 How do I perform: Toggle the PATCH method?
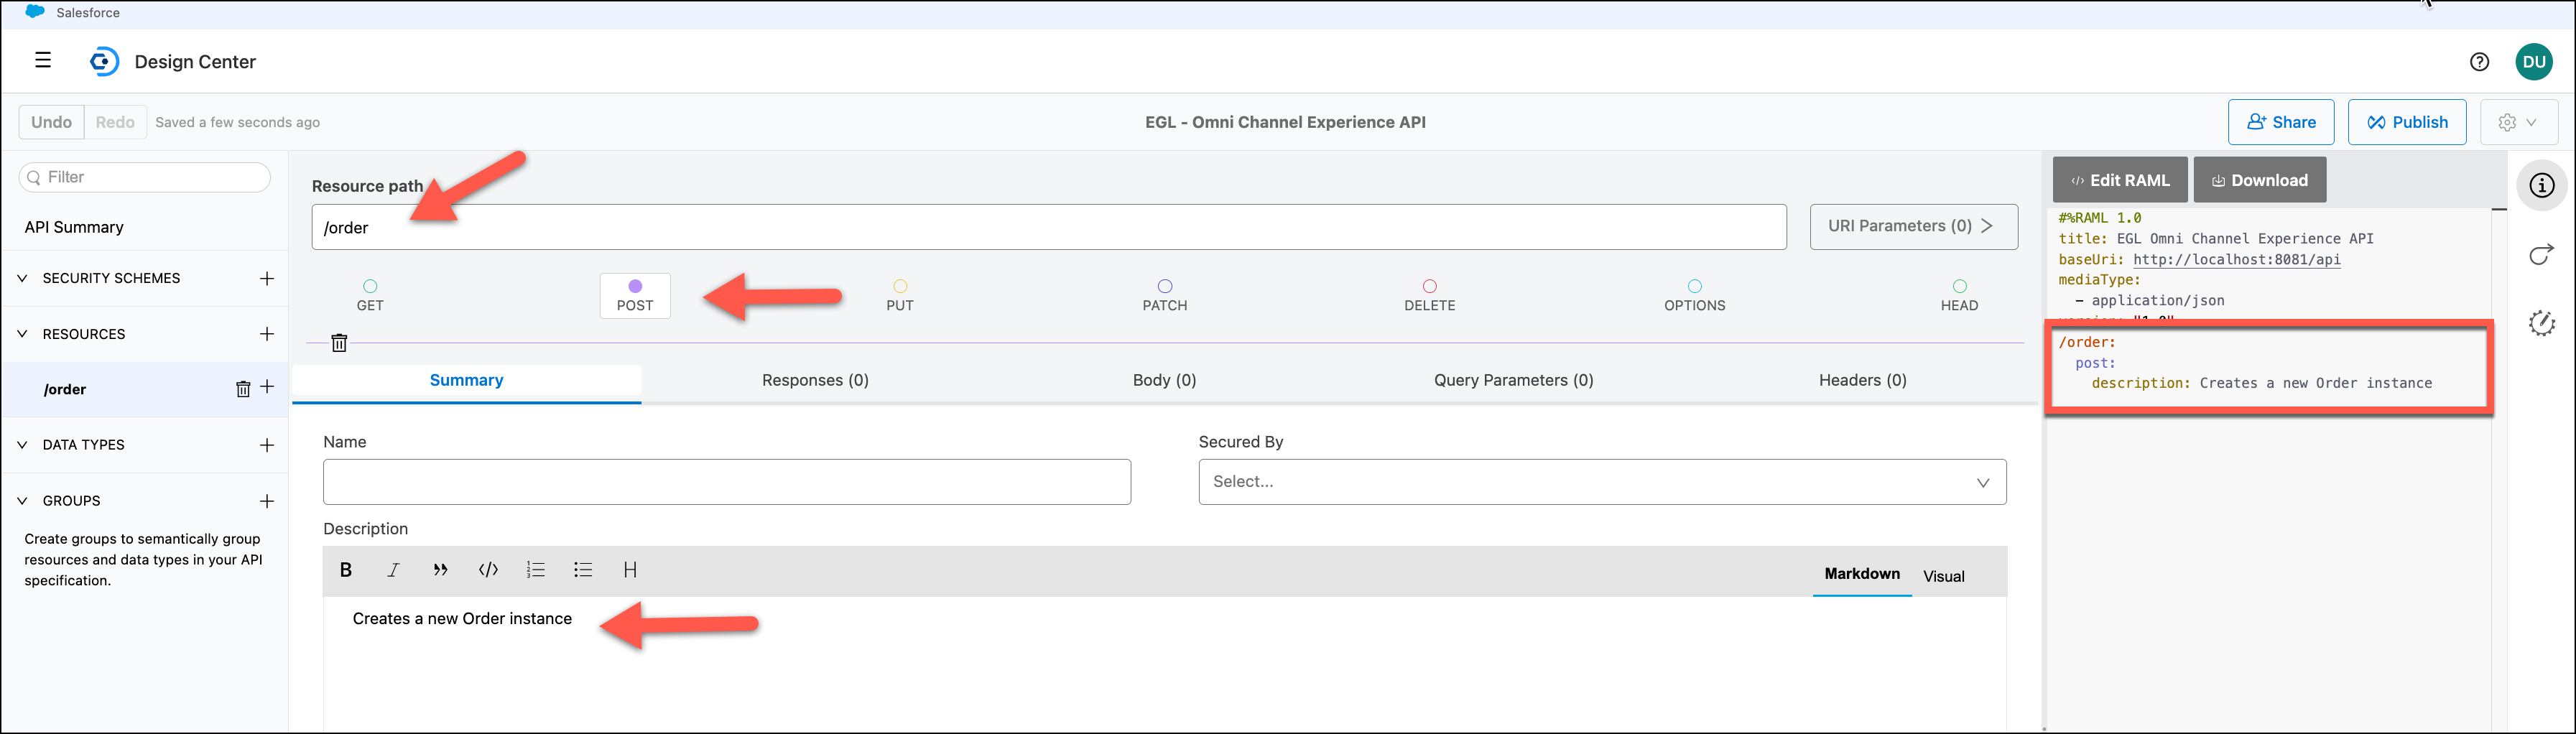tap(1164, 296)
